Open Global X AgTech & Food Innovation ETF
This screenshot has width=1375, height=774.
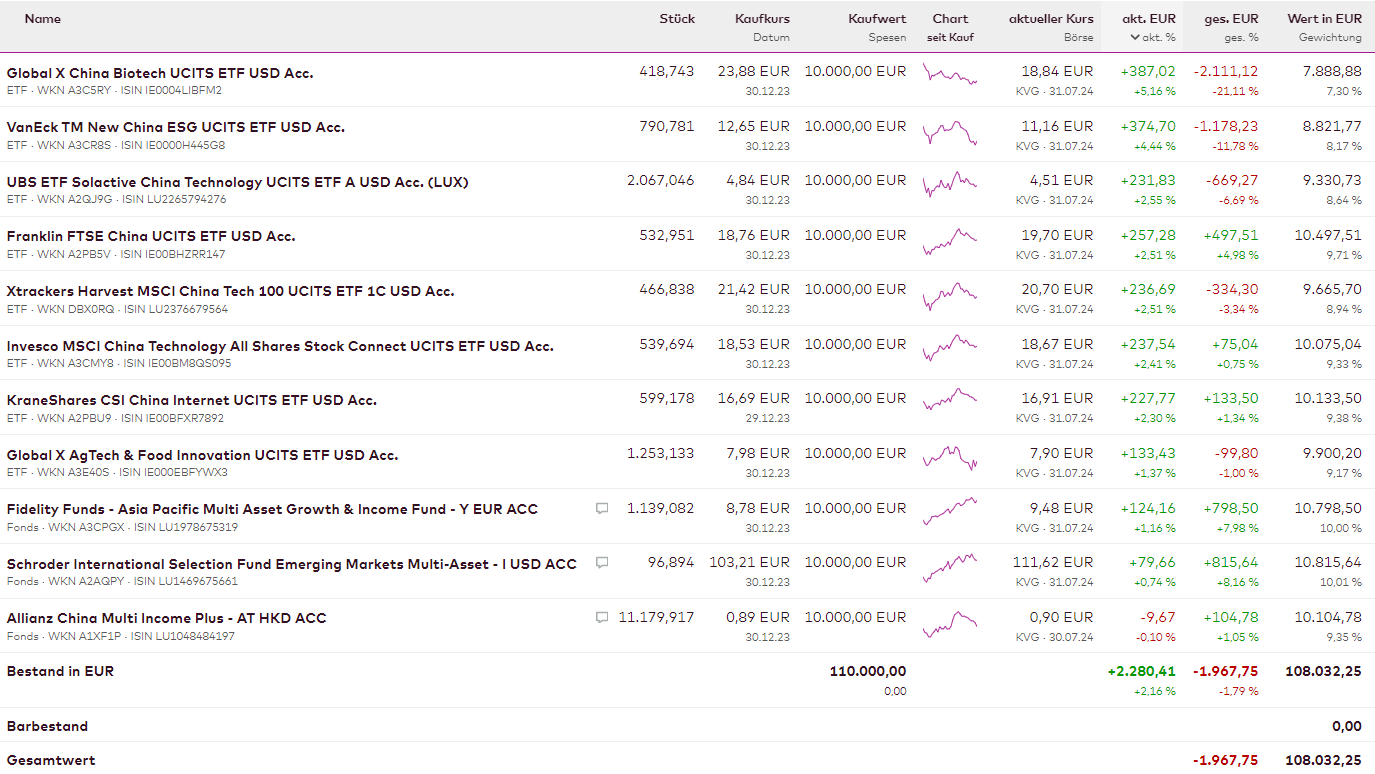tap(202, 455)
